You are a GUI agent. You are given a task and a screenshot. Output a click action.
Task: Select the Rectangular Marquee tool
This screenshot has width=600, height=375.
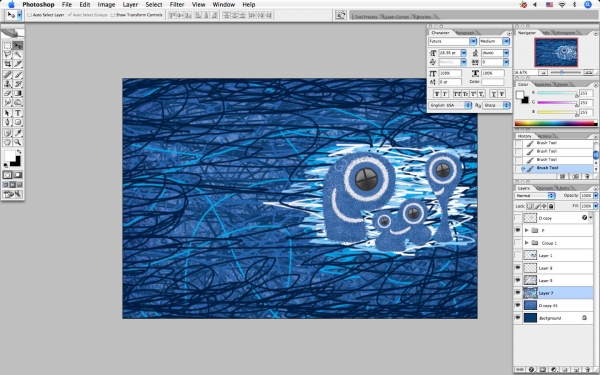coord(7,46)
